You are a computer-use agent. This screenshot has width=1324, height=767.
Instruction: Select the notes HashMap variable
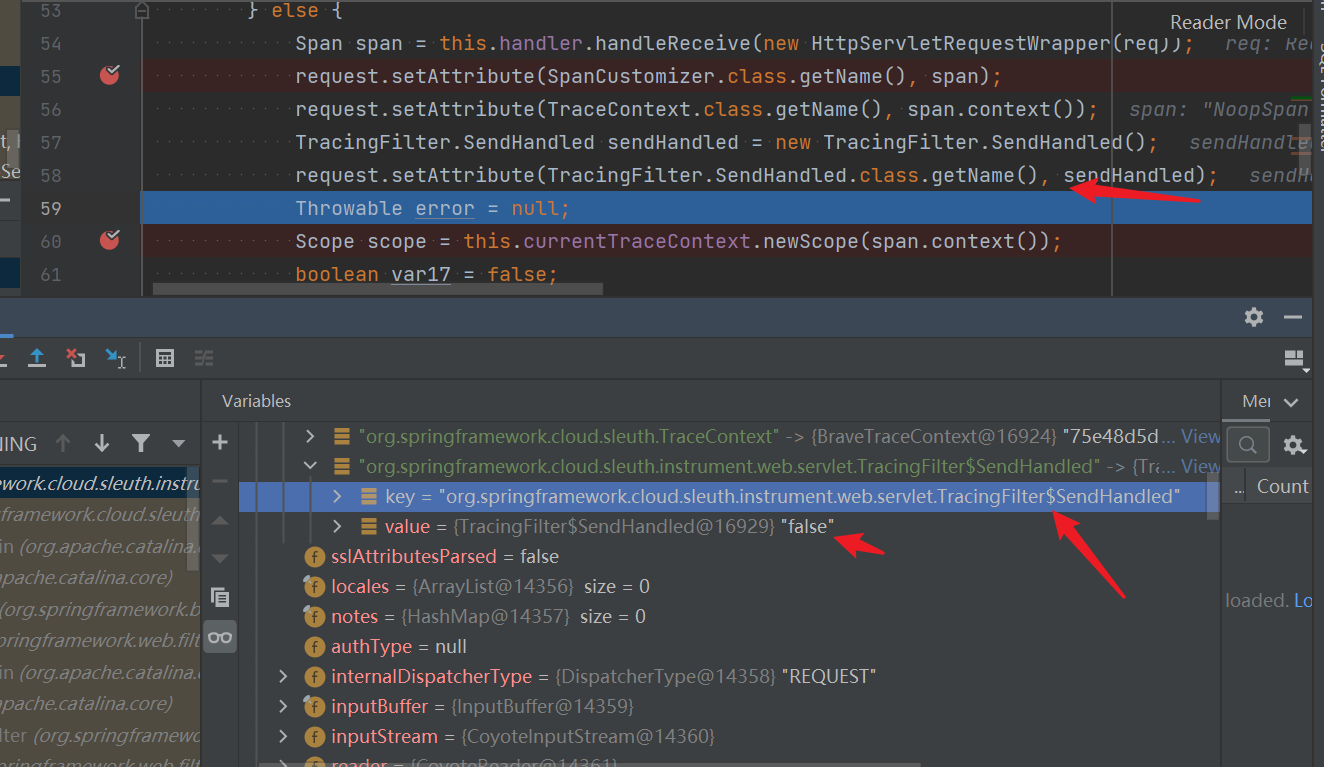click(474, 616)
